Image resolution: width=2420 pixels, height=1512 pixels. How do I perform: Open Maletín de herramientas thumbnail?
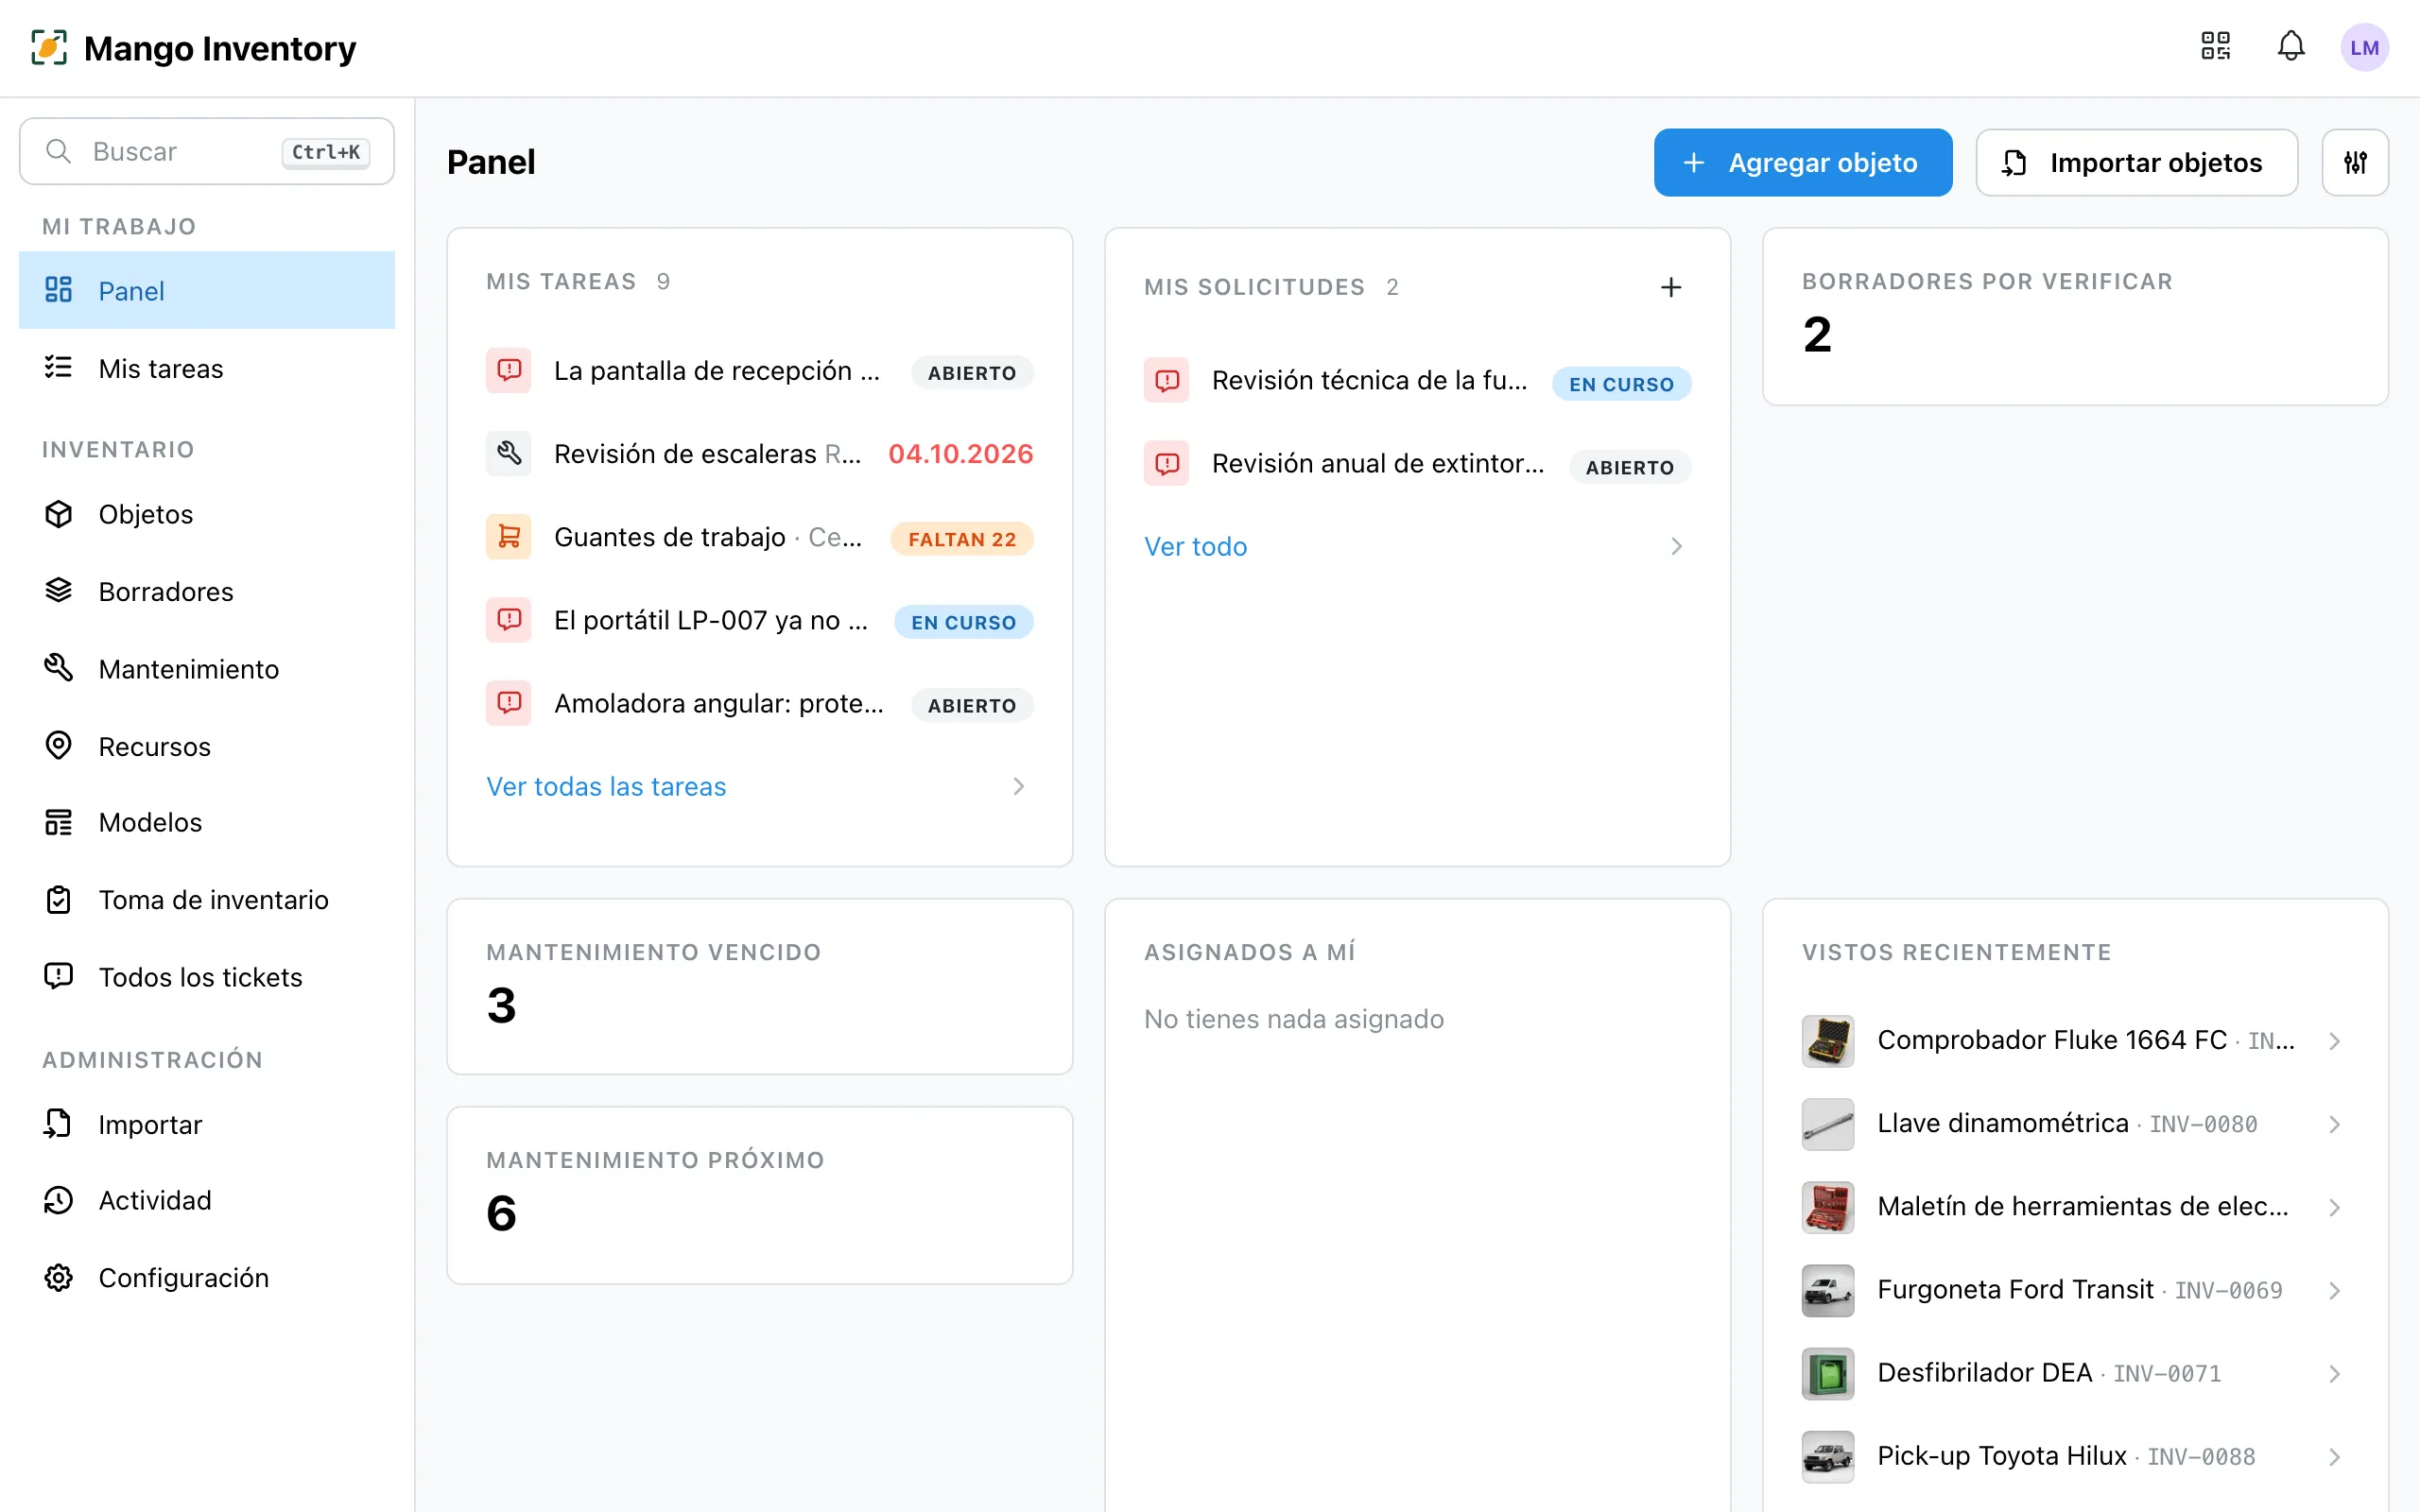1828,1207
